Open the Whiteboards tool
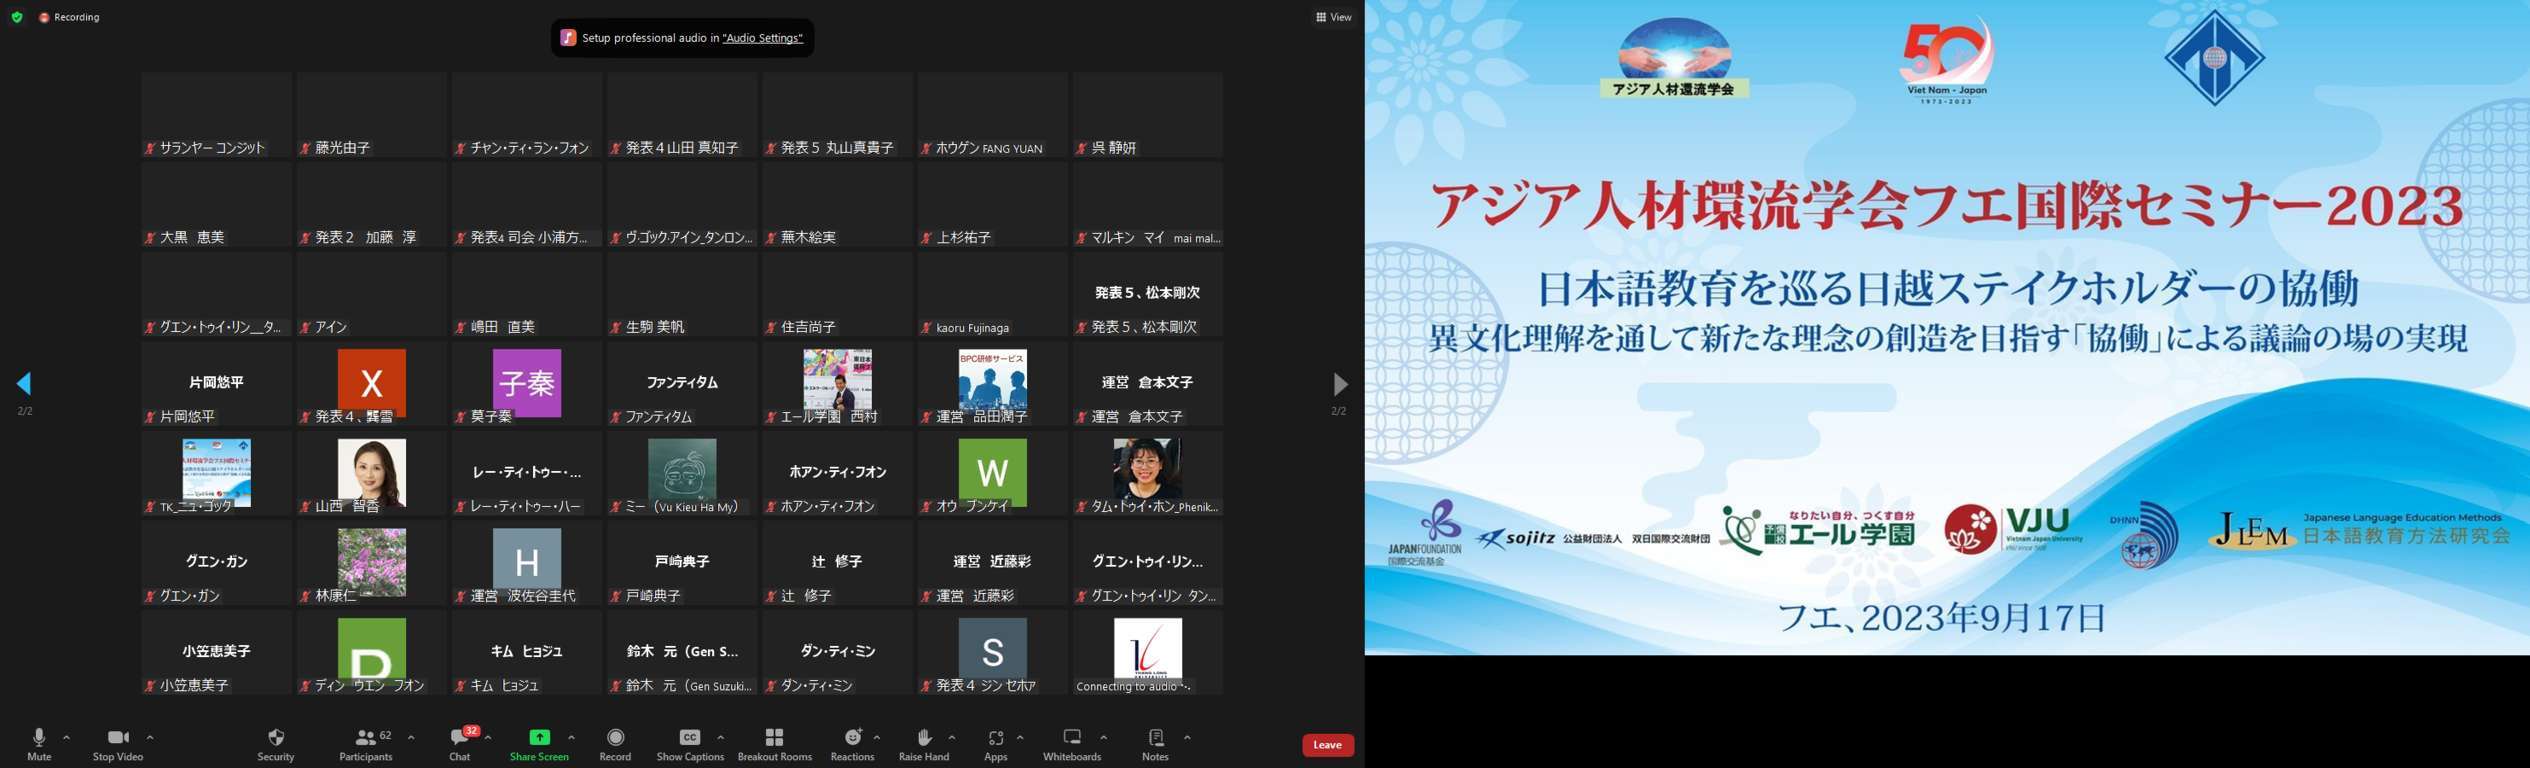Viewport: 2530px width, 768px height. 1071,738
